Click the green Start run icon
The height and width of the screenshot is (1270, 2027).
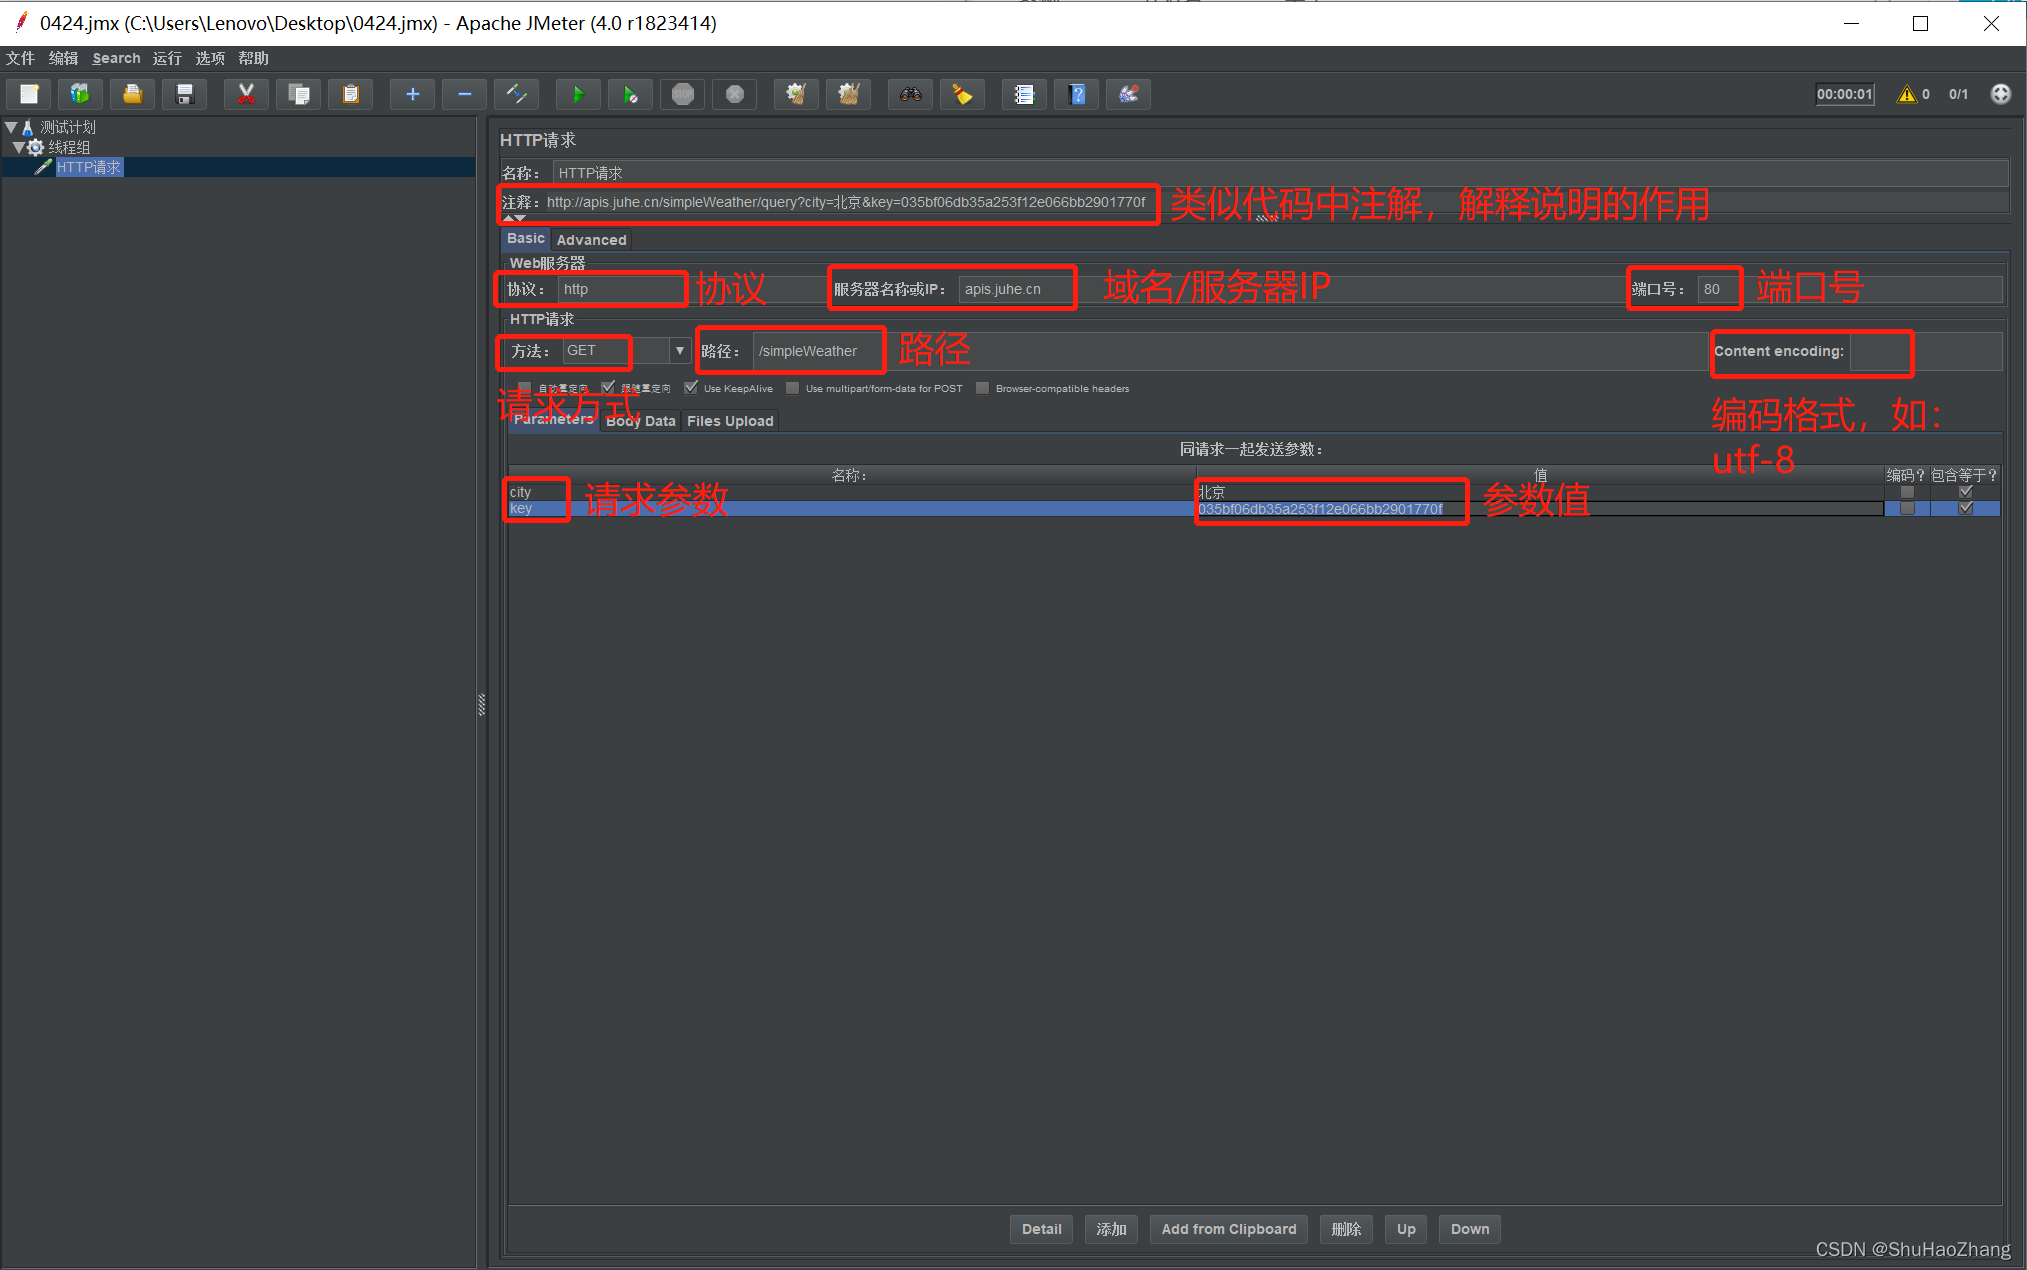(x=578, y=94)
